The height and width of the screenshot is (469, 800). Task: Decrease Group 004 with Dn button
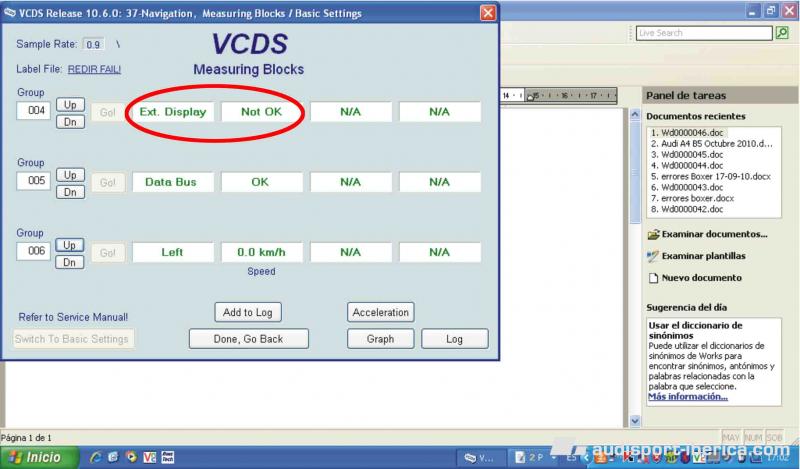tap(70, 122)
